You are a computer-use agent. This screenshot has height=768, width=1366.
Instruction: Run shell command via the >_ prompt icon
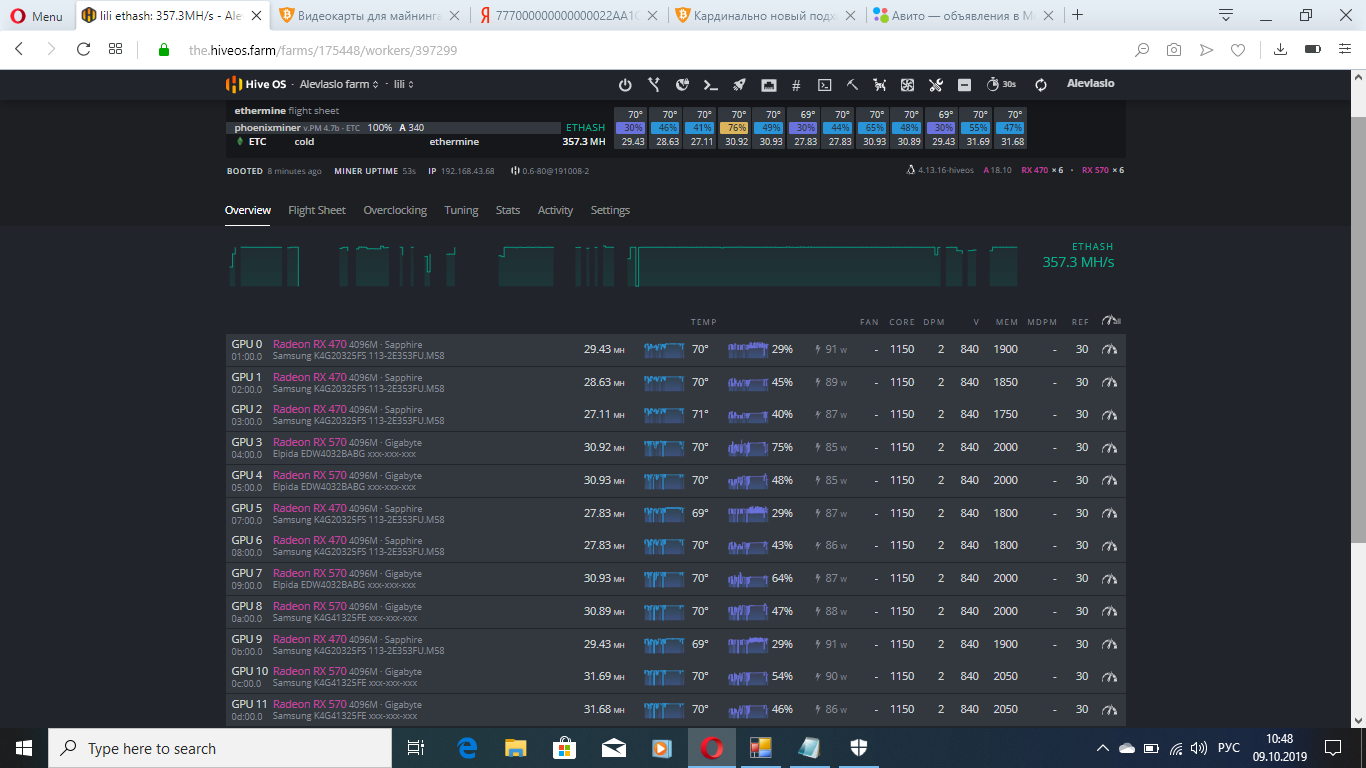coord(711,85)
